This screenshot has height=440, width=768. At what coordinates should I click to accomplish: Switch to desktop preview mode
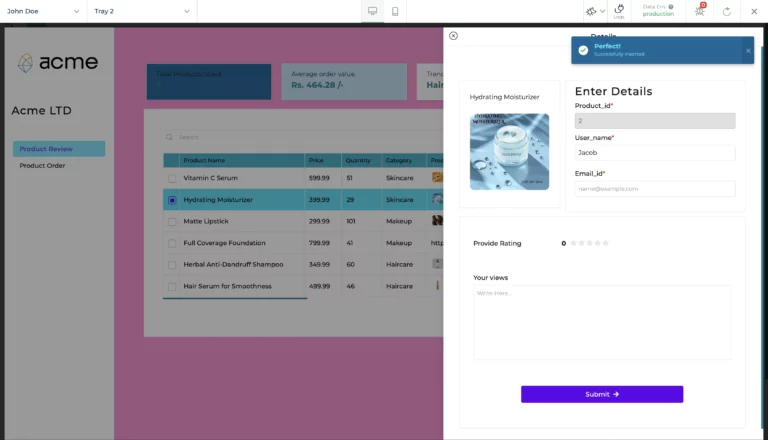[372, 11]
